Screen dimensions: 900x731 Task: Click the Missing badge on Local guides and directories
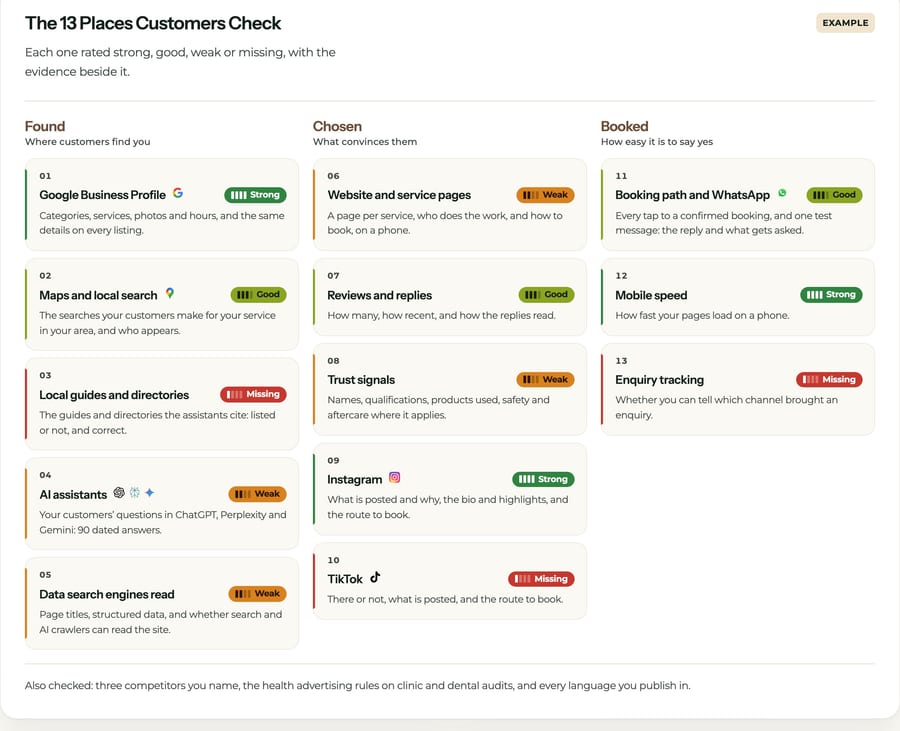pos(253,394)
